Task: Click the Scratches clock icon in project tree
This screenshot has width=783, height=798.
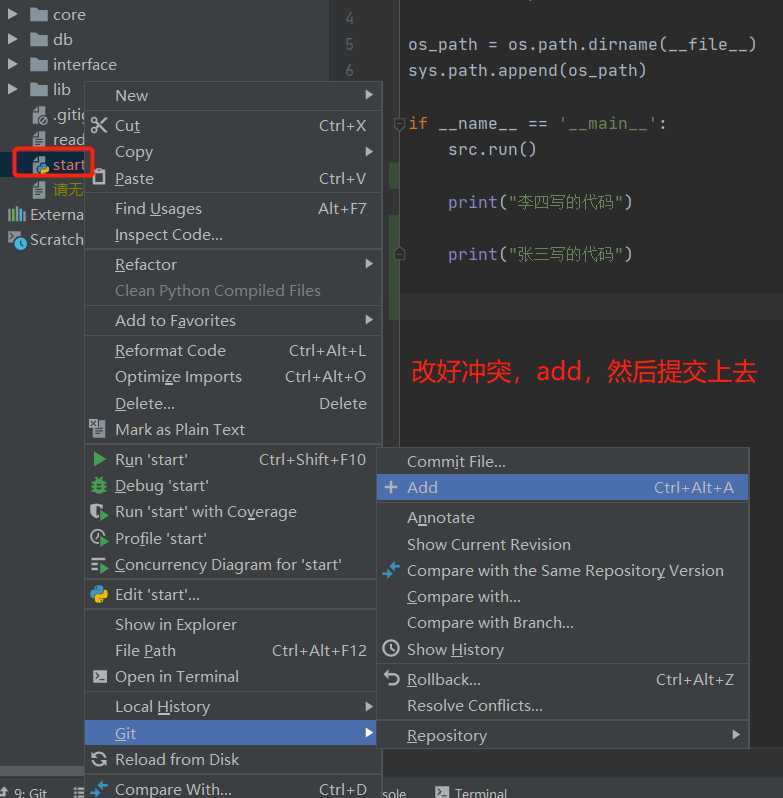Action: (x=17, y=240)
